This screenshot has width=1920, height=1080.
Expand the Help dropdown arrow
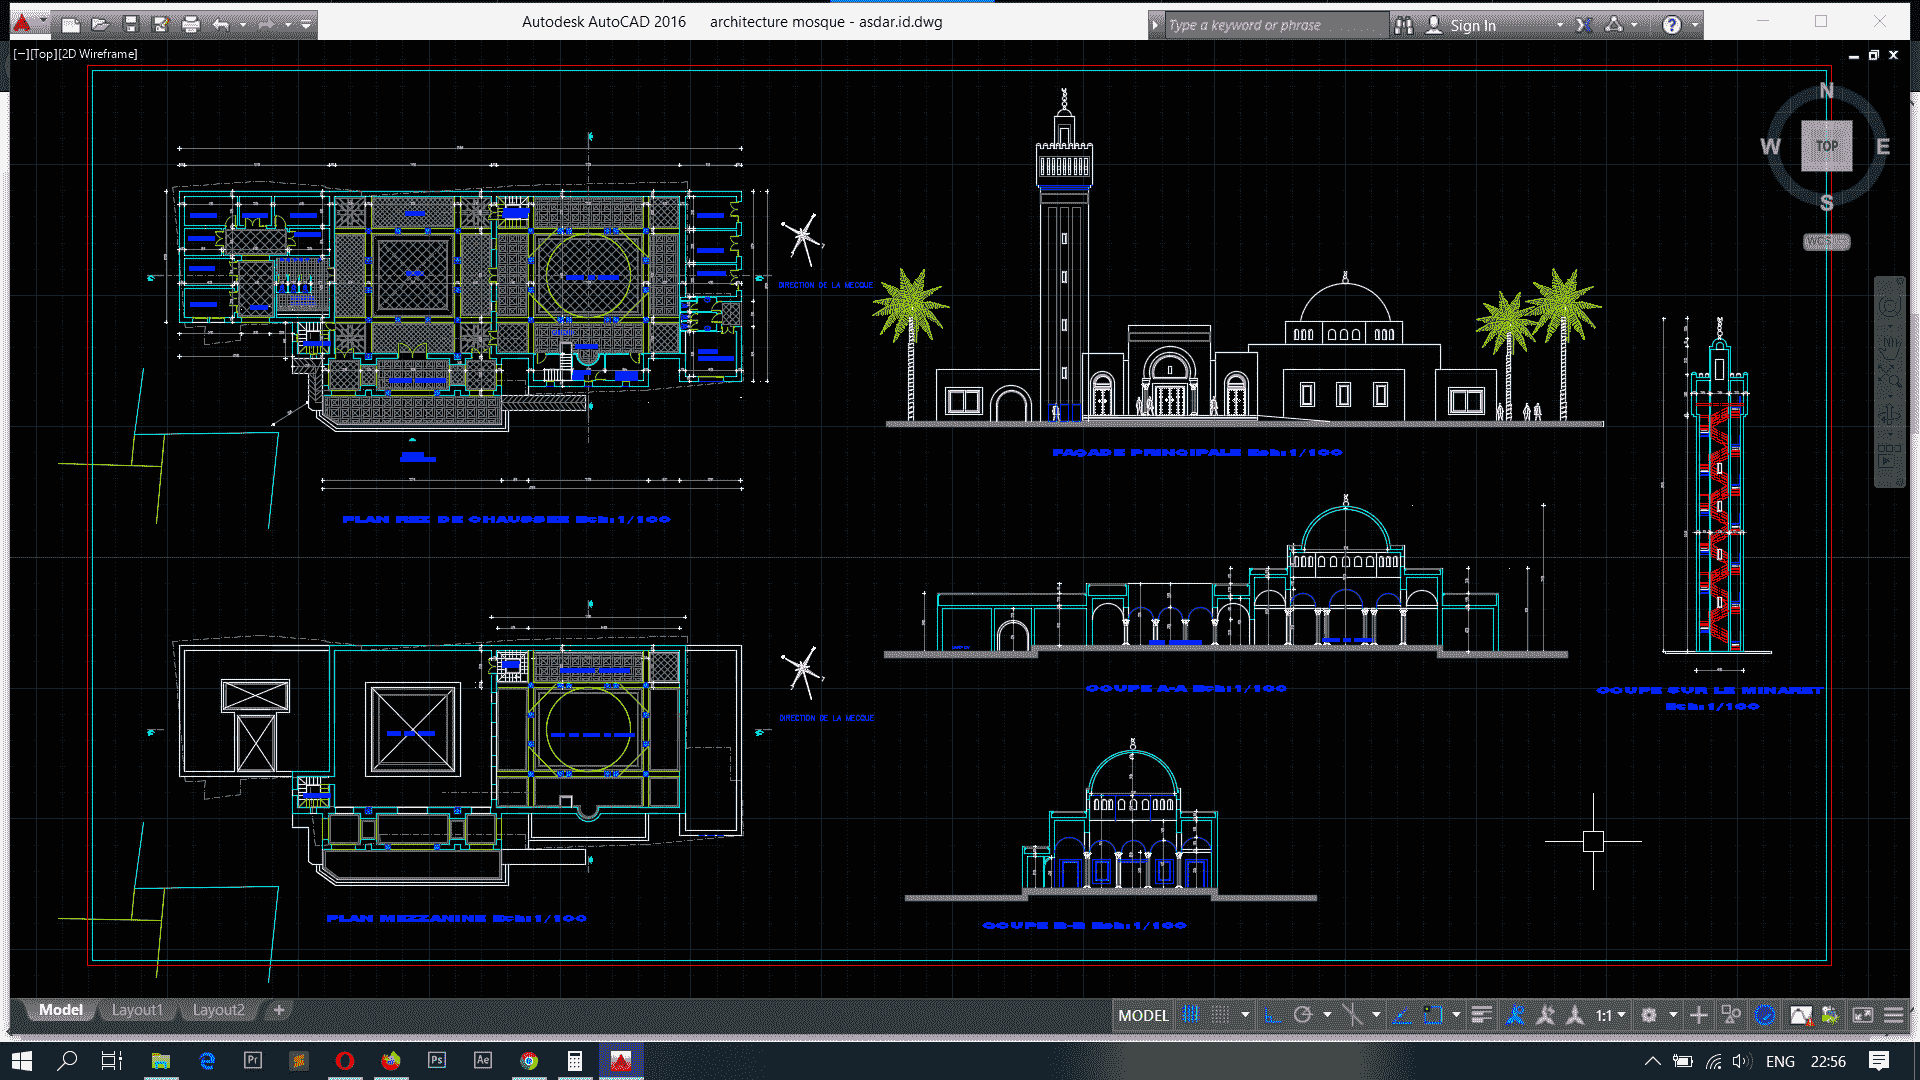tap(1695, 25)
